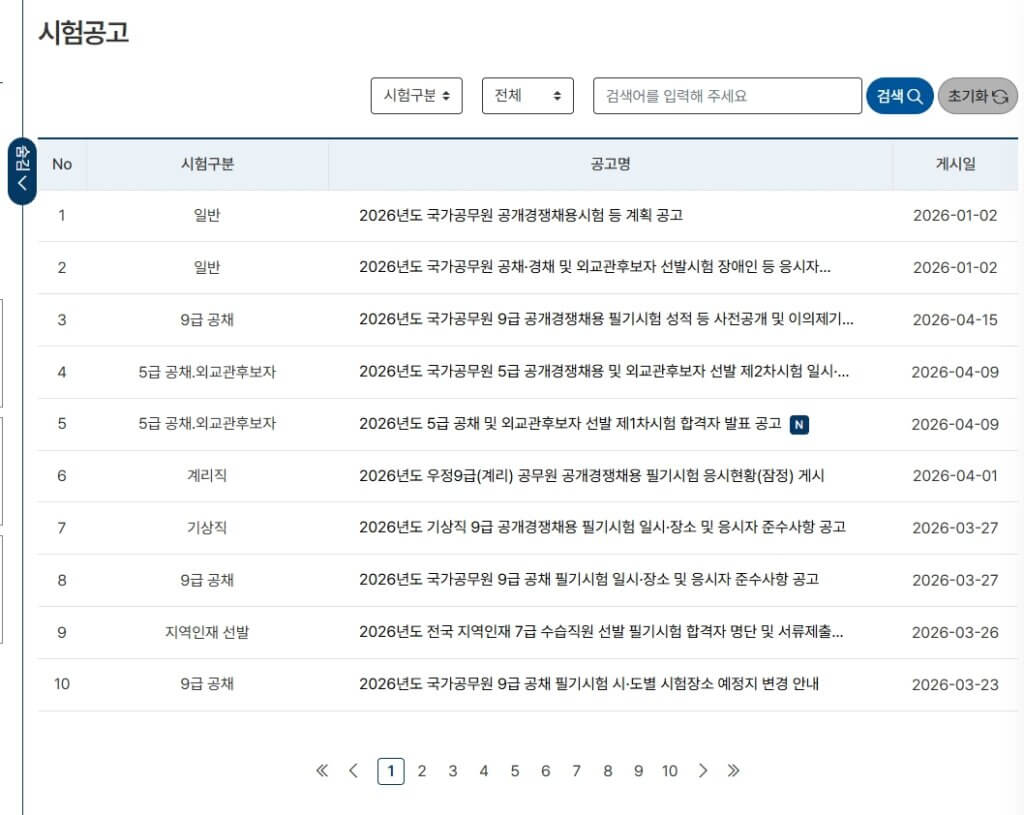Click the refresh icon on the 초기화 button
Image resolution: width=1024 pixels, height=815 pixels.
coord(1001,95)
